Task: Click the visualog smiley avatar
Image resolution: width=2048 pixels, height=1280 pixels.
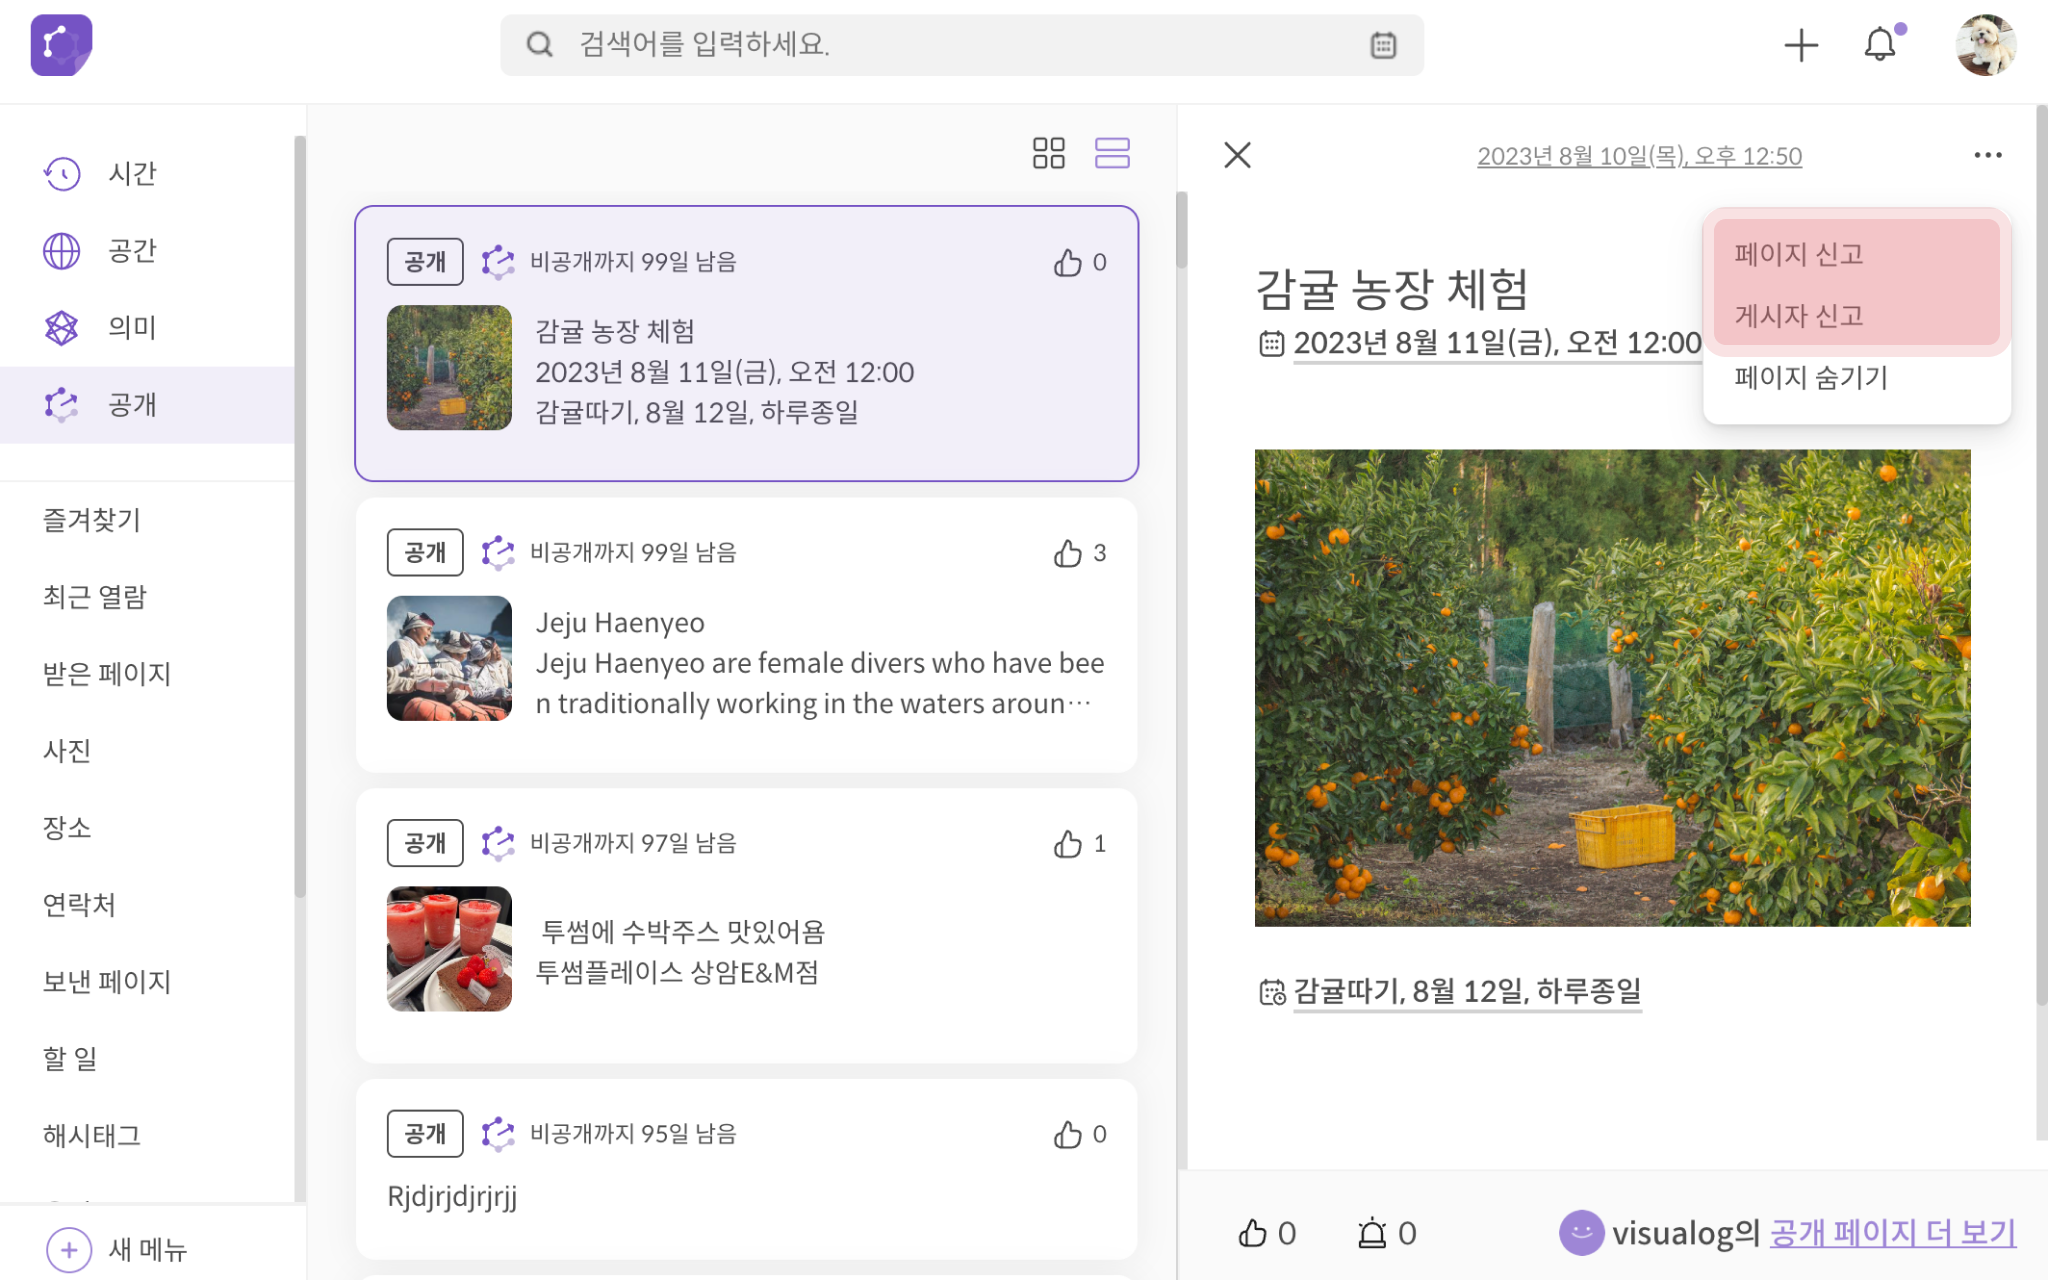Action: (1581, 1233)
